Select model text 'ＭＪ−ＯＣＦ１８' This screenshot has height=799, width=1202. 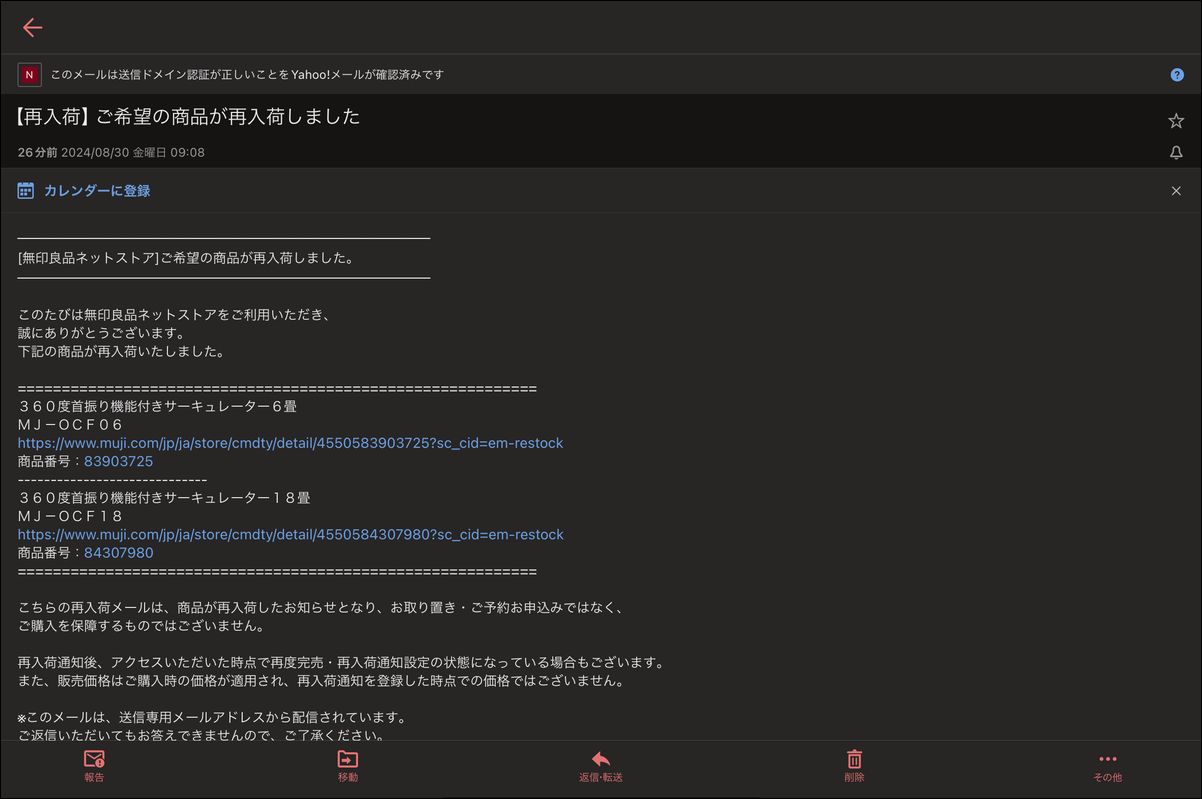point(71,516)
